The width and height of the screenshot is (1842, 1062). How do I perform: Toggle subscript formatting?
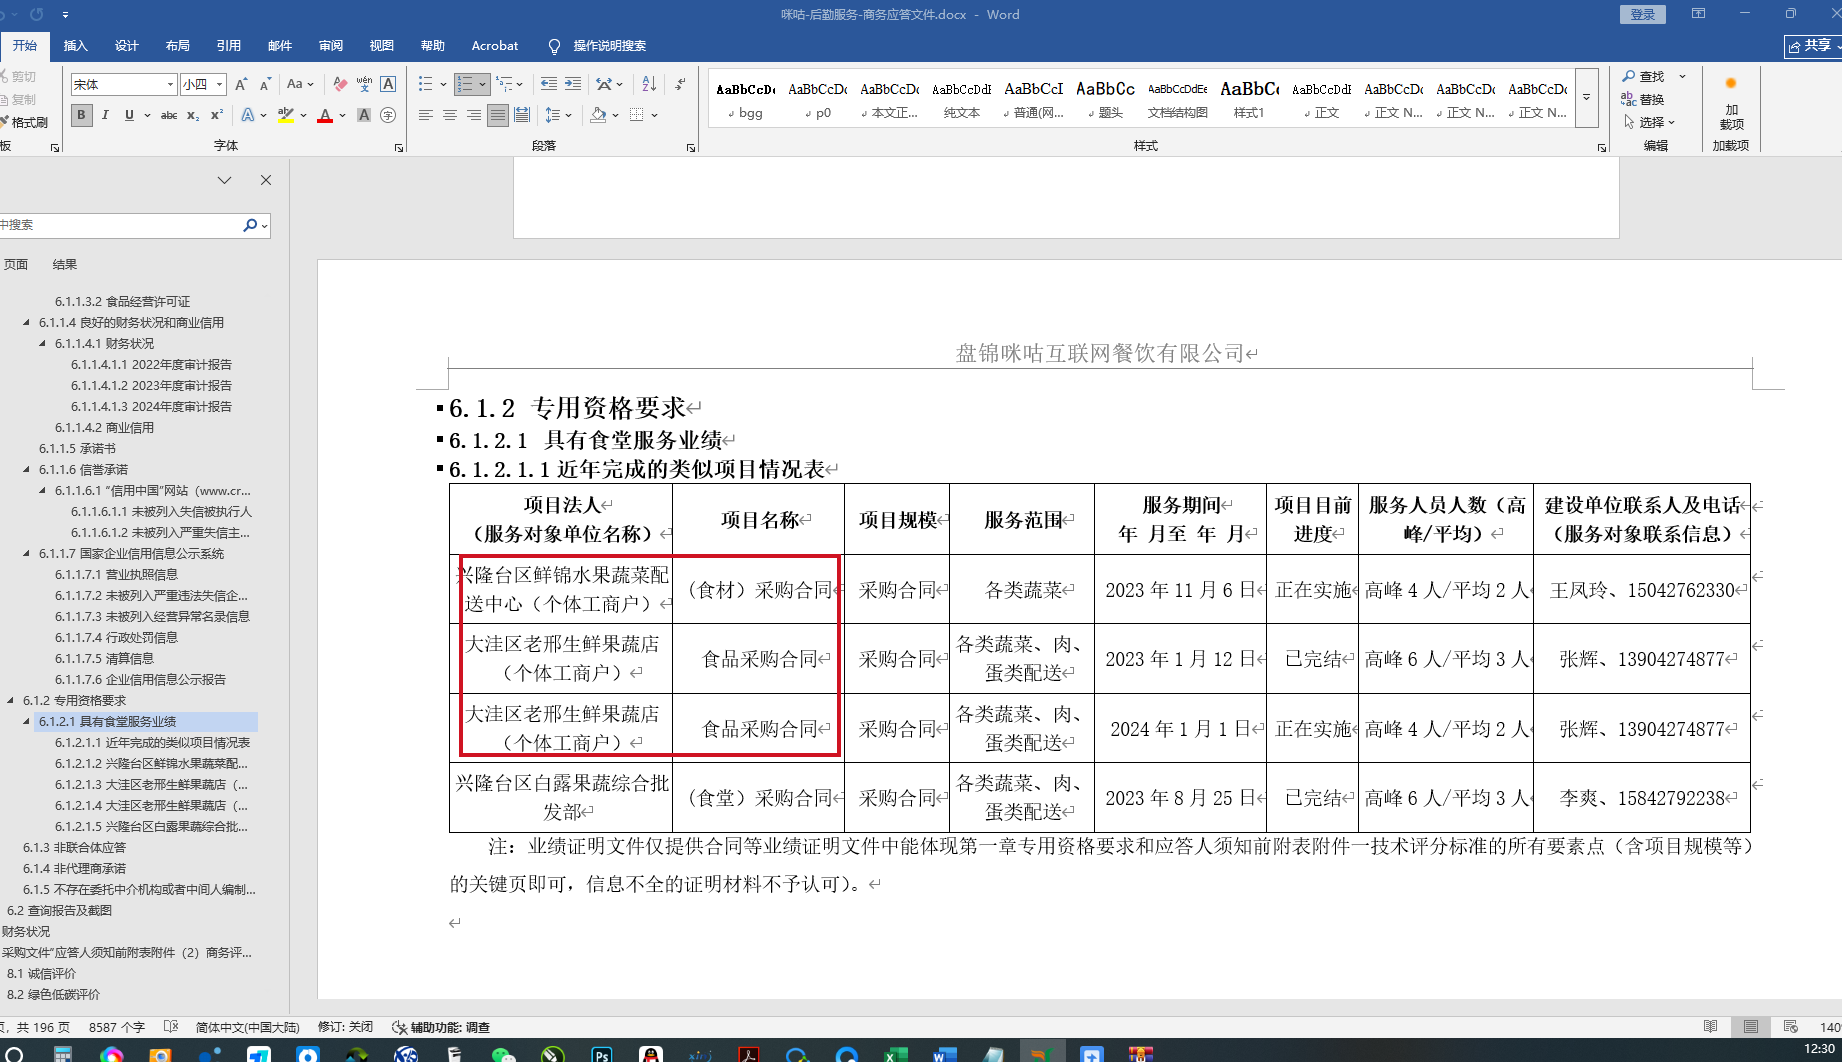point(193,116)
